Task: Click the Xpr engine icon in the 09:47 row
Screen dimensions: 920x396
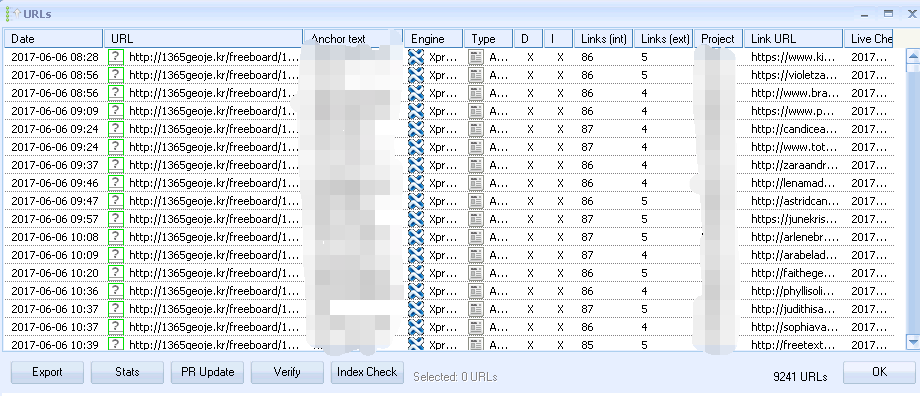Action: point(416,201)
